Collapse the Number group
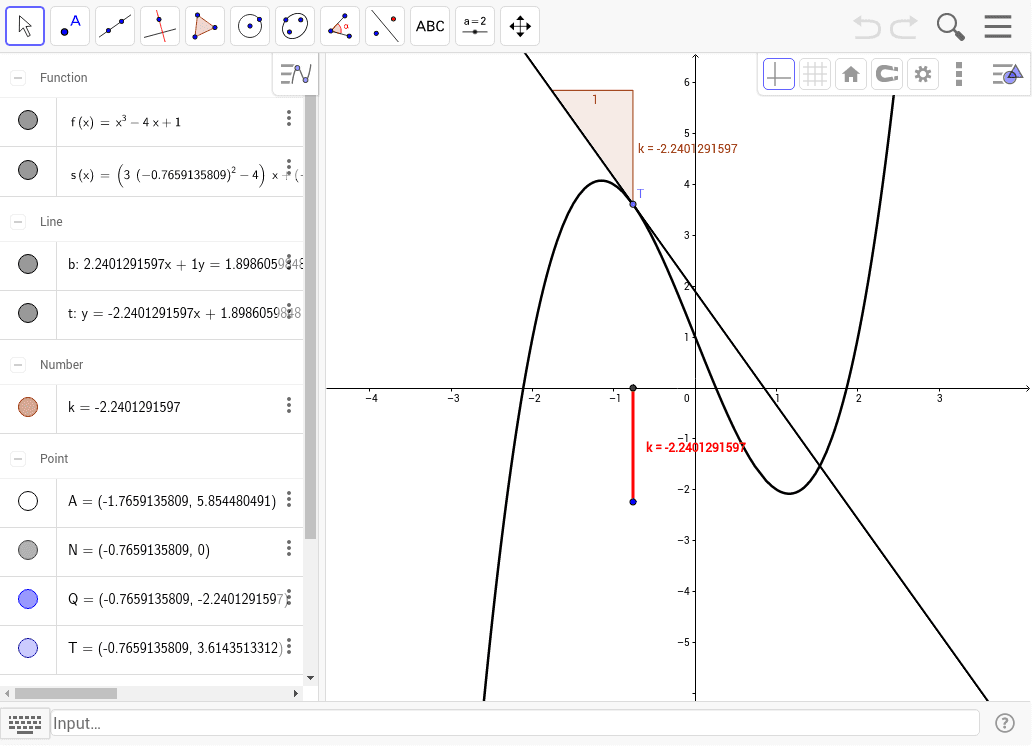This screenshot has width=1032, height=746. tap(18, 364)
